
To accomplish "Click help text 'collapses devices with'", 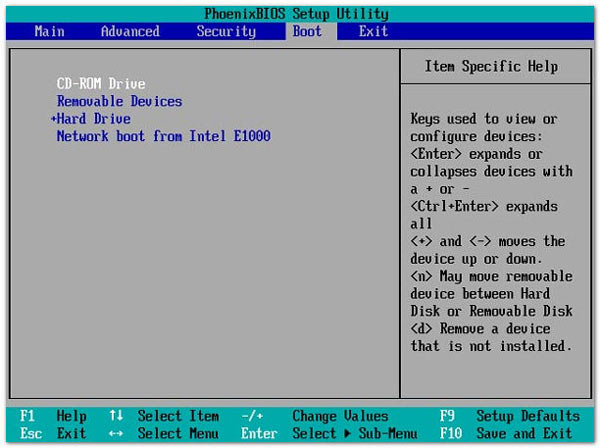I will pos(491,171).
